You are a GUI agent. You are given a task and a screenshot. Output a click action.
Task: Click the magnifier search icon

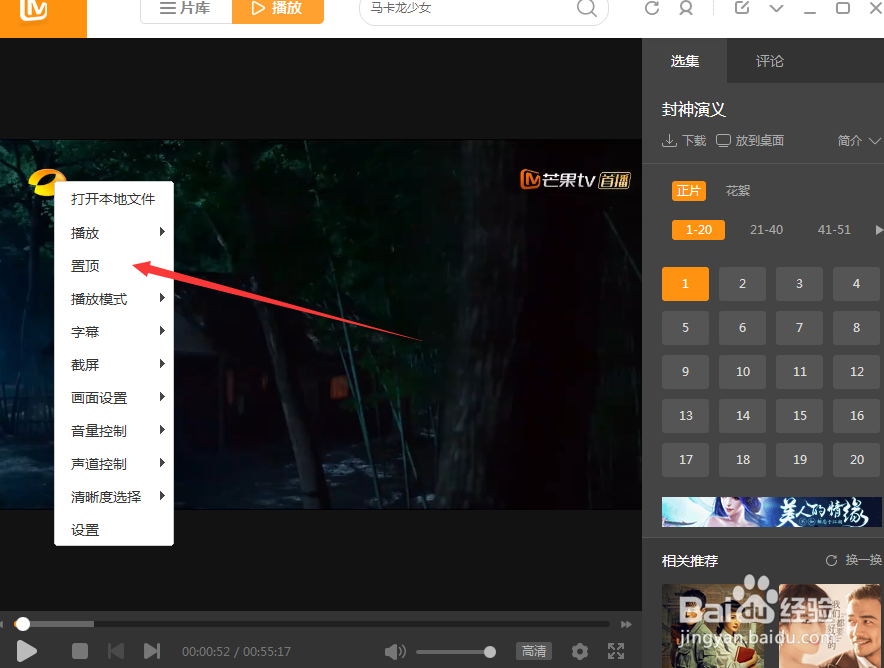pyautogui.click(x=586, y=8)
